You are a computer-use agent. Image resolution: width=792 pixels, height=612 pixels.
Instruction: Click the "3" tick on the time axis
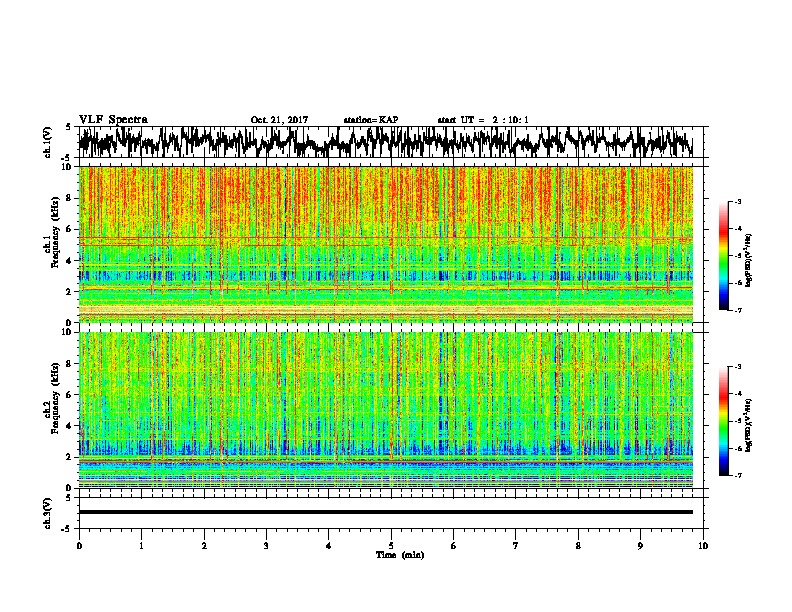tap(266, 545)
